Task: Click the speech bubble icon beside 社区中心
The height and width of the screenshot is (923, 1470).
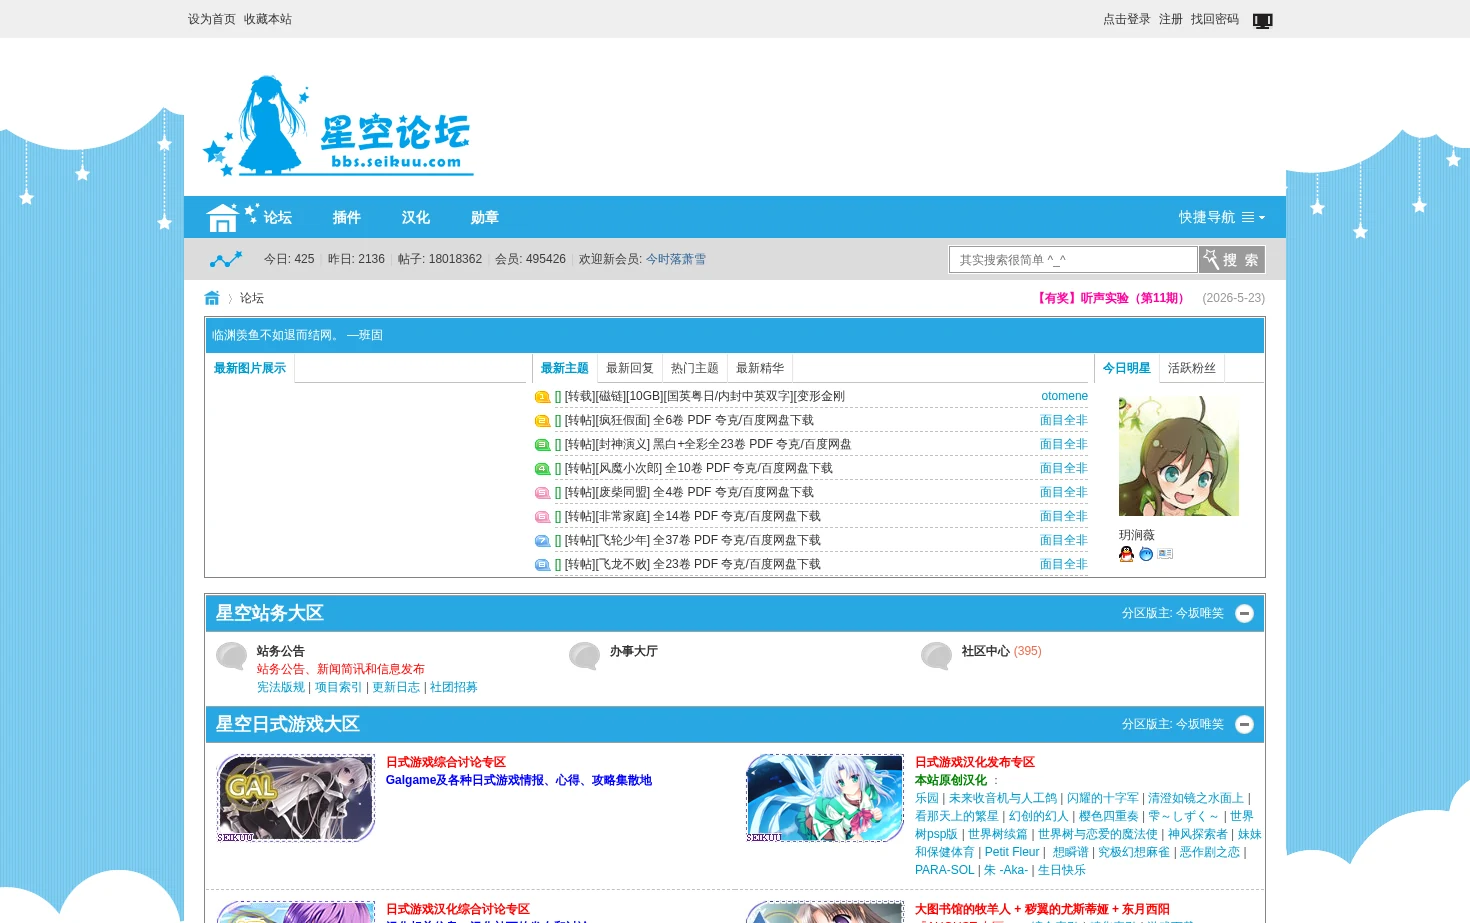Action: click(937, 656)
